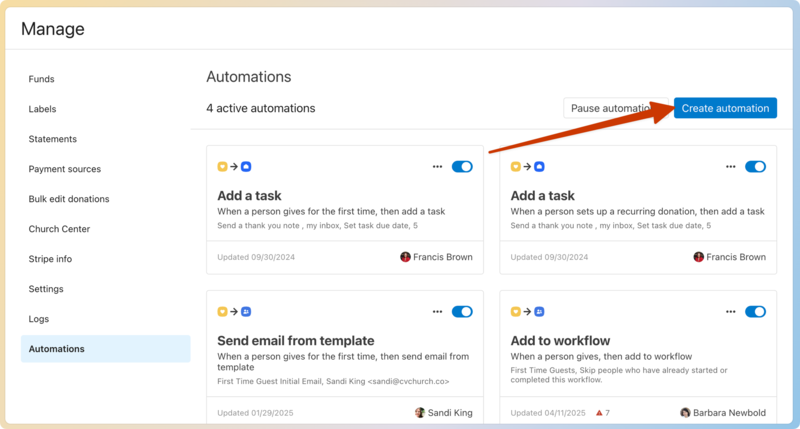Click "Updated 01/29/2025" text
The width and height of the screenshot is (800, 429).
[x=255, y=413]
